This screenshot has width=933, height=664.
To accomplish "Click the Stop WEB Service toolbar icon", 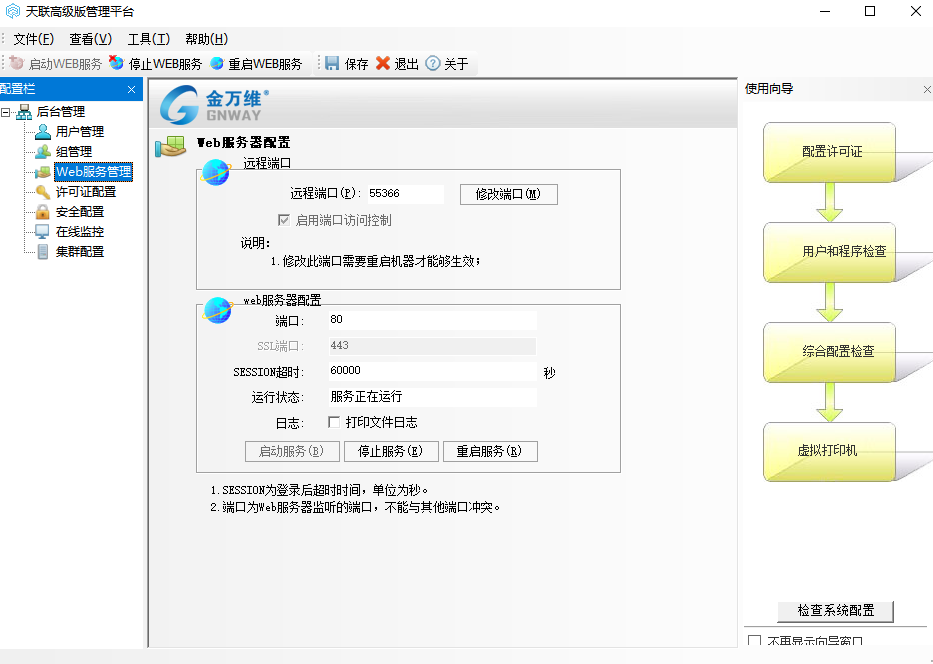I will 117,64.
